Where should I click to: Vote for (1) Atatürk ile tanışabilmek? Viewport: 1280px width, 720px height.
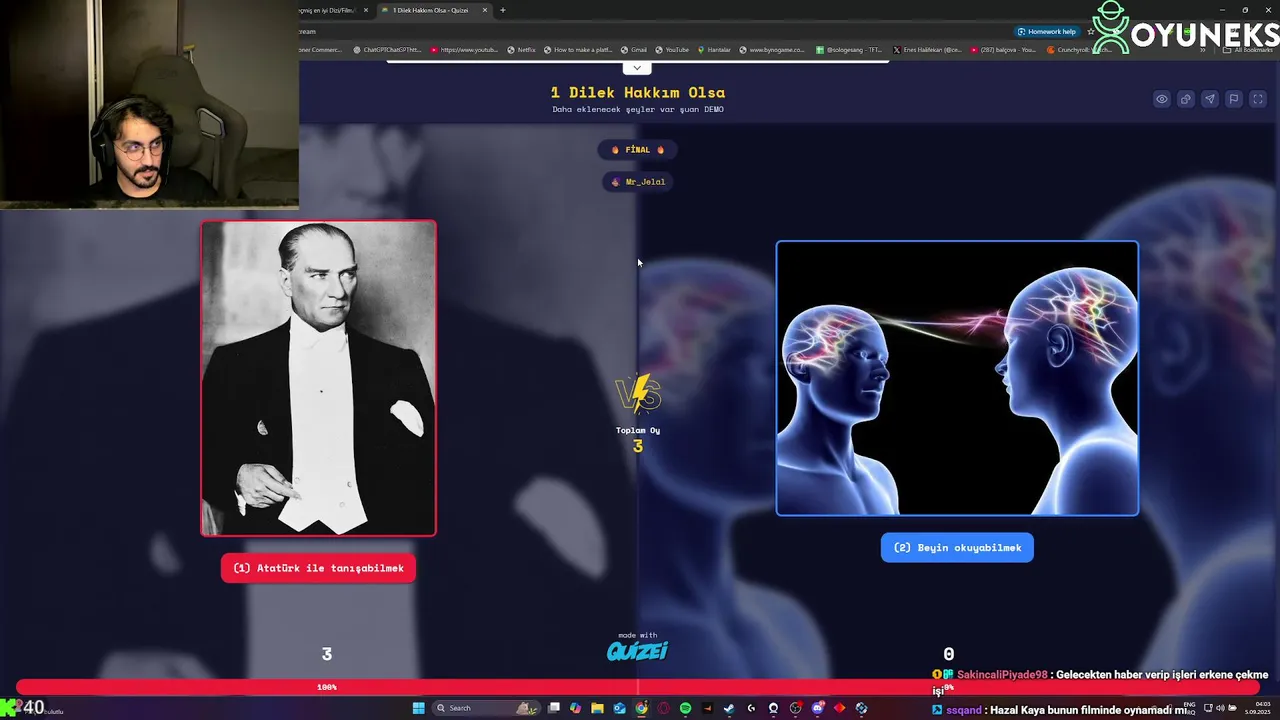tap(318, 568)
